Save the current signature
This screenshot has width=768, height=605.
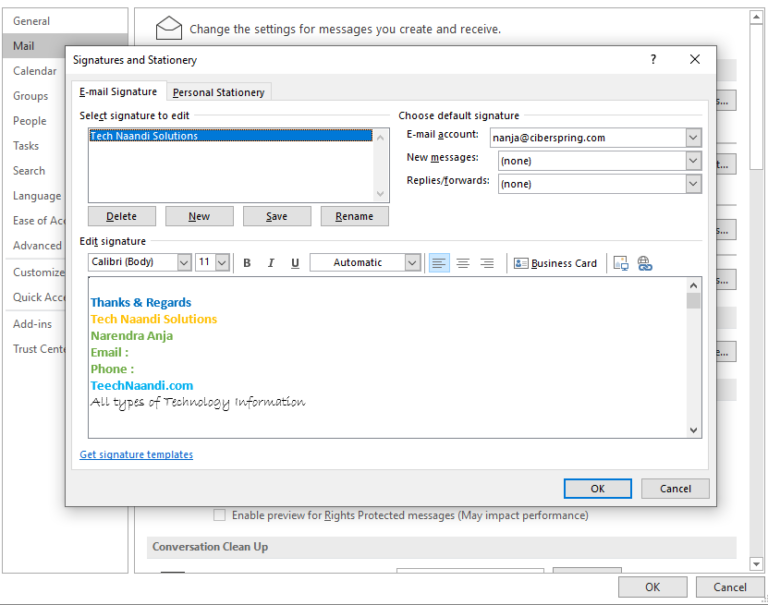(x=277, y=216)
